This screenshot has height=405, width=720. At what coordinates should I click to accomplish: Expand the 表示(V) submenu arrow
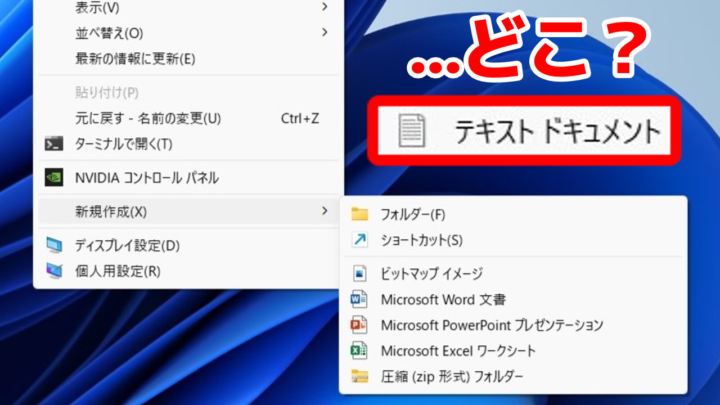pos(325,7)
